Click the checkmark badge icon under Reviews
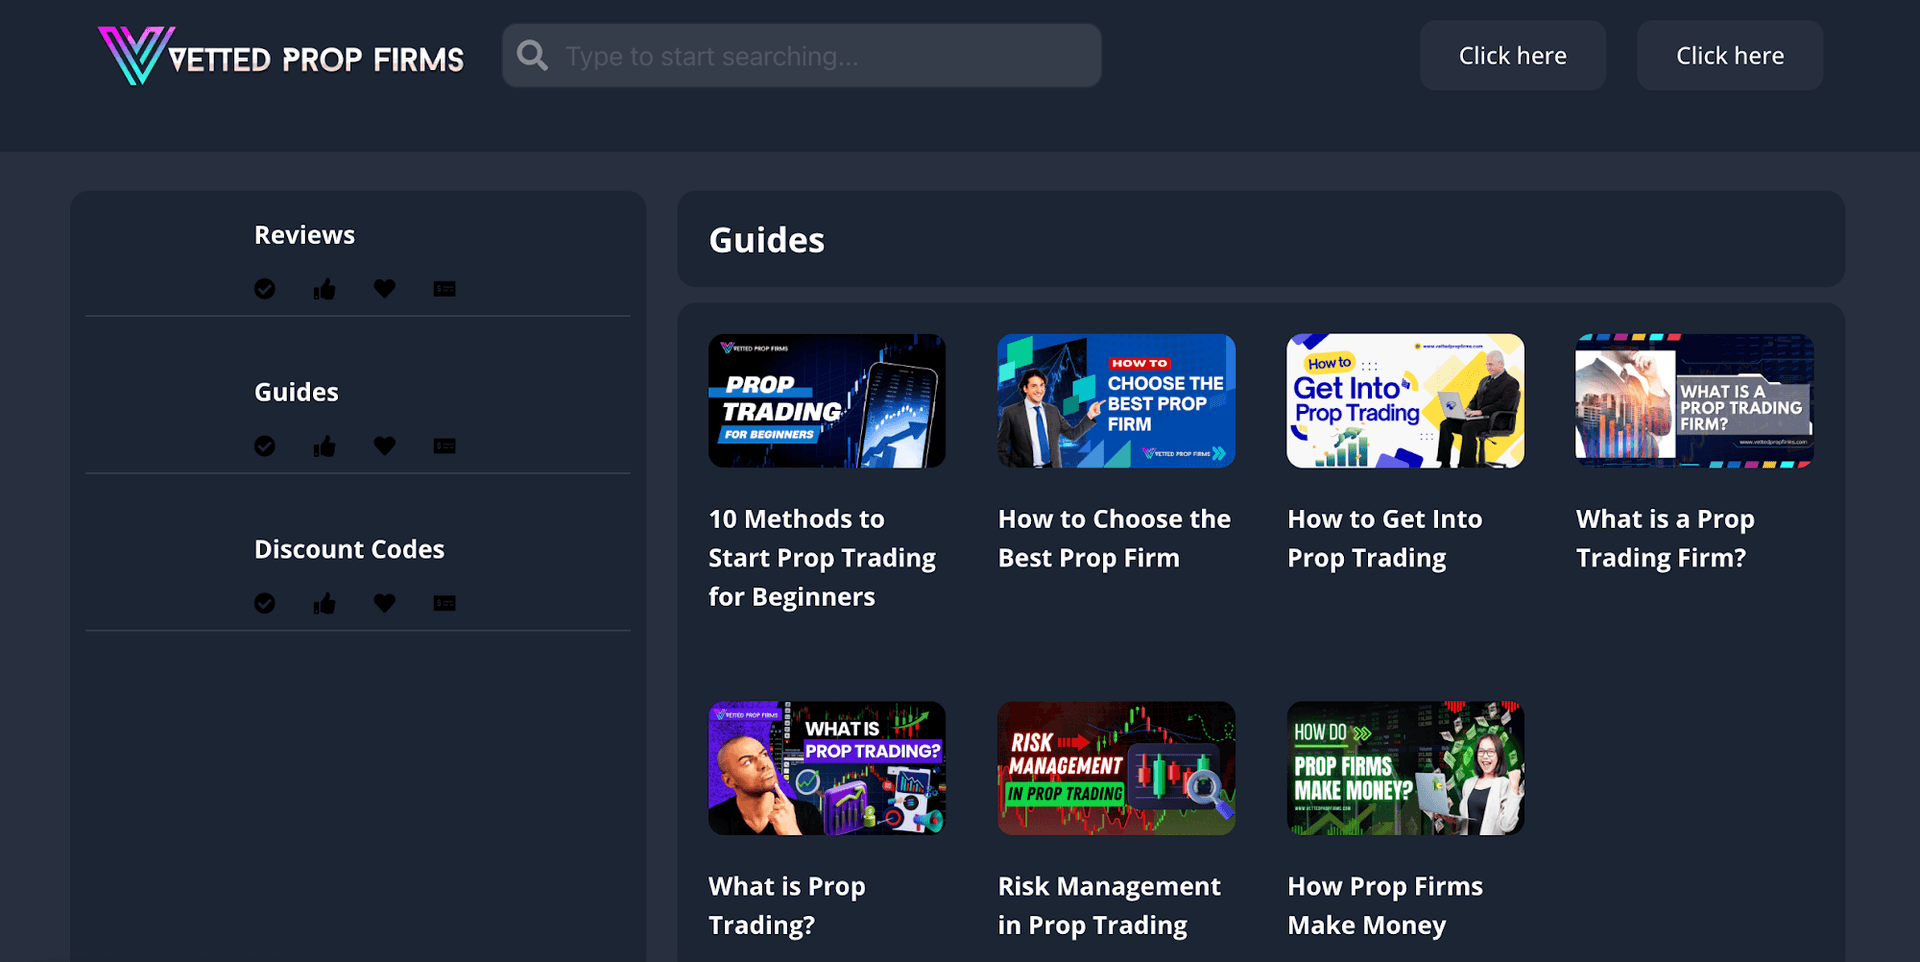This screenshot has height=962, width=1920. (x=265, y=289)
